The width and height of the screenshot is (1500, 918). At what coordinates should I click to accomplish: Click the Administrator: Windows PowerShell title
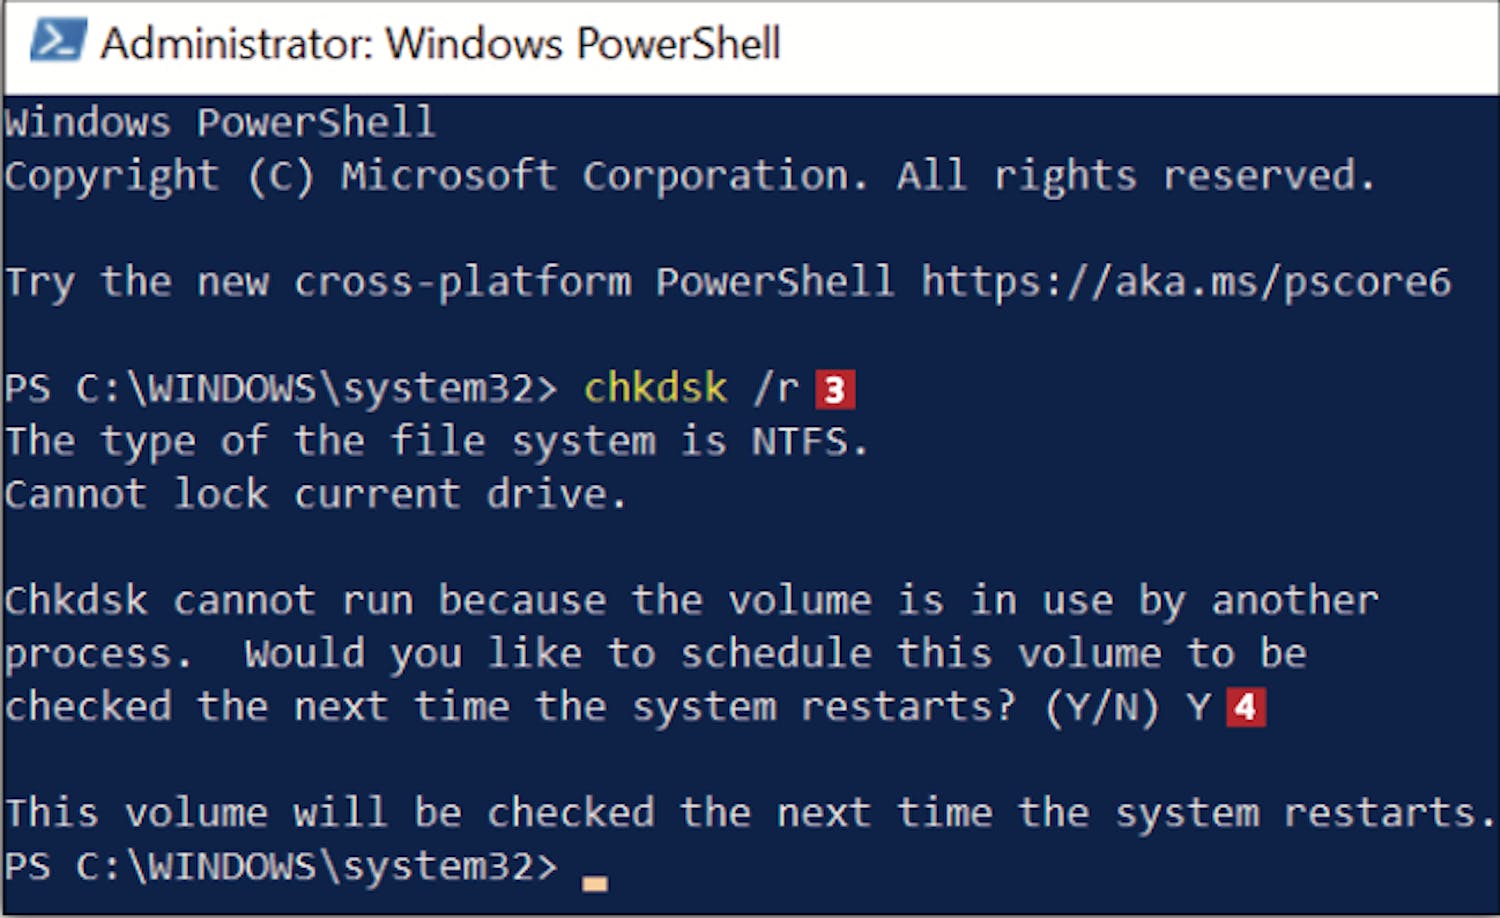tap(440, 43)
